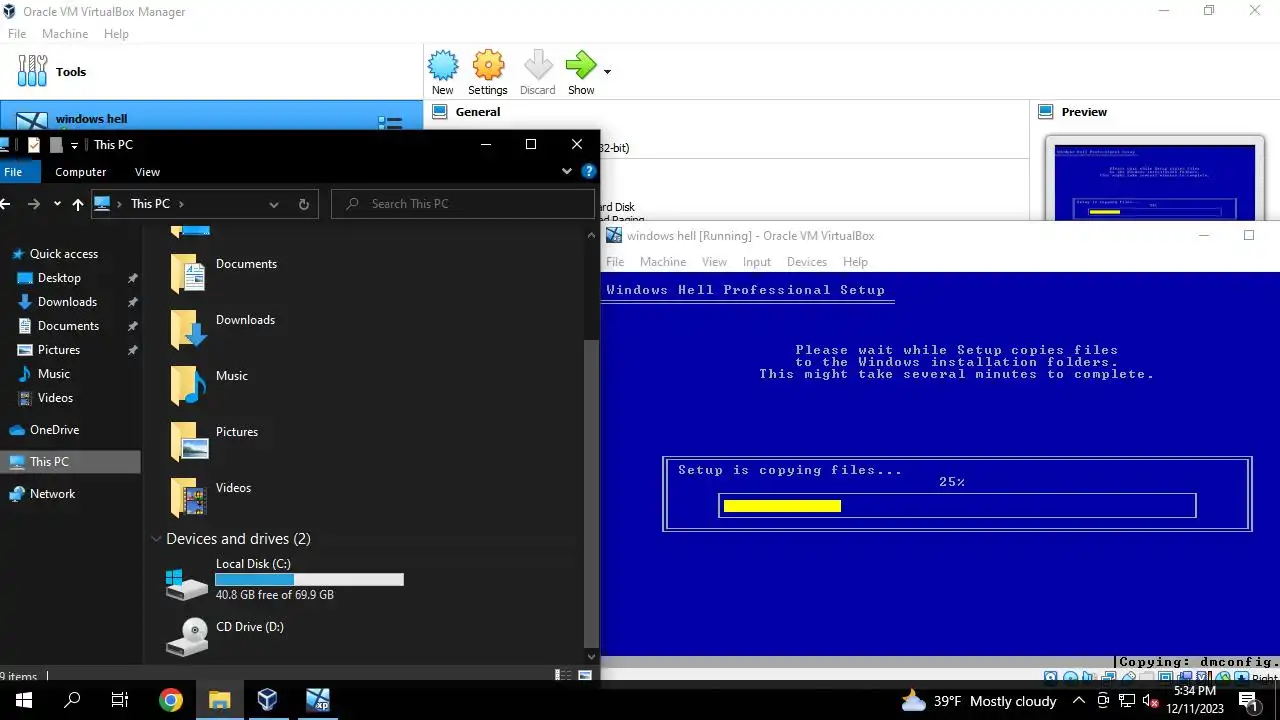Switch to Computer ribbon tab in Explorer
The height and width of the screenshot is (720, 1280).
pos(81,172)
